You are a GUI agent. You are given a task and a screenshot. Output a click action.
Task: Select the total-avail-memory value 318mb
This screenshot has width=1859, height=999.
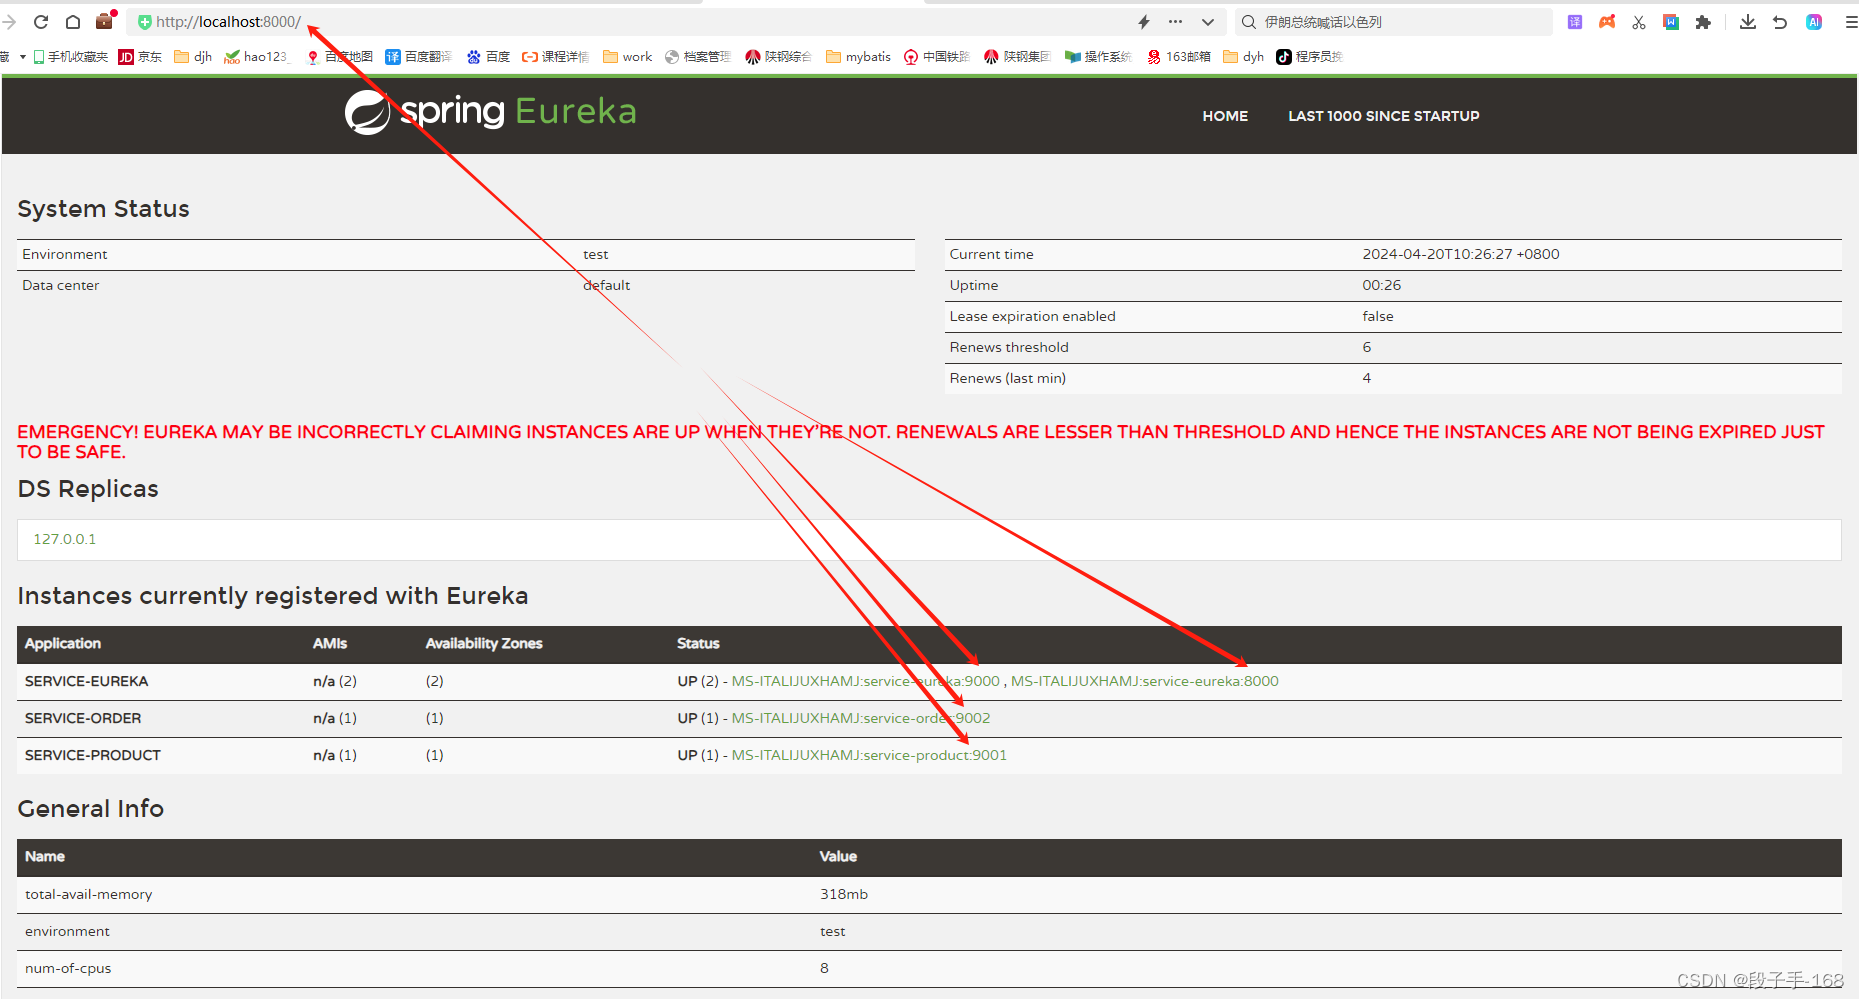pyautogui.click(x=844, y=894)
